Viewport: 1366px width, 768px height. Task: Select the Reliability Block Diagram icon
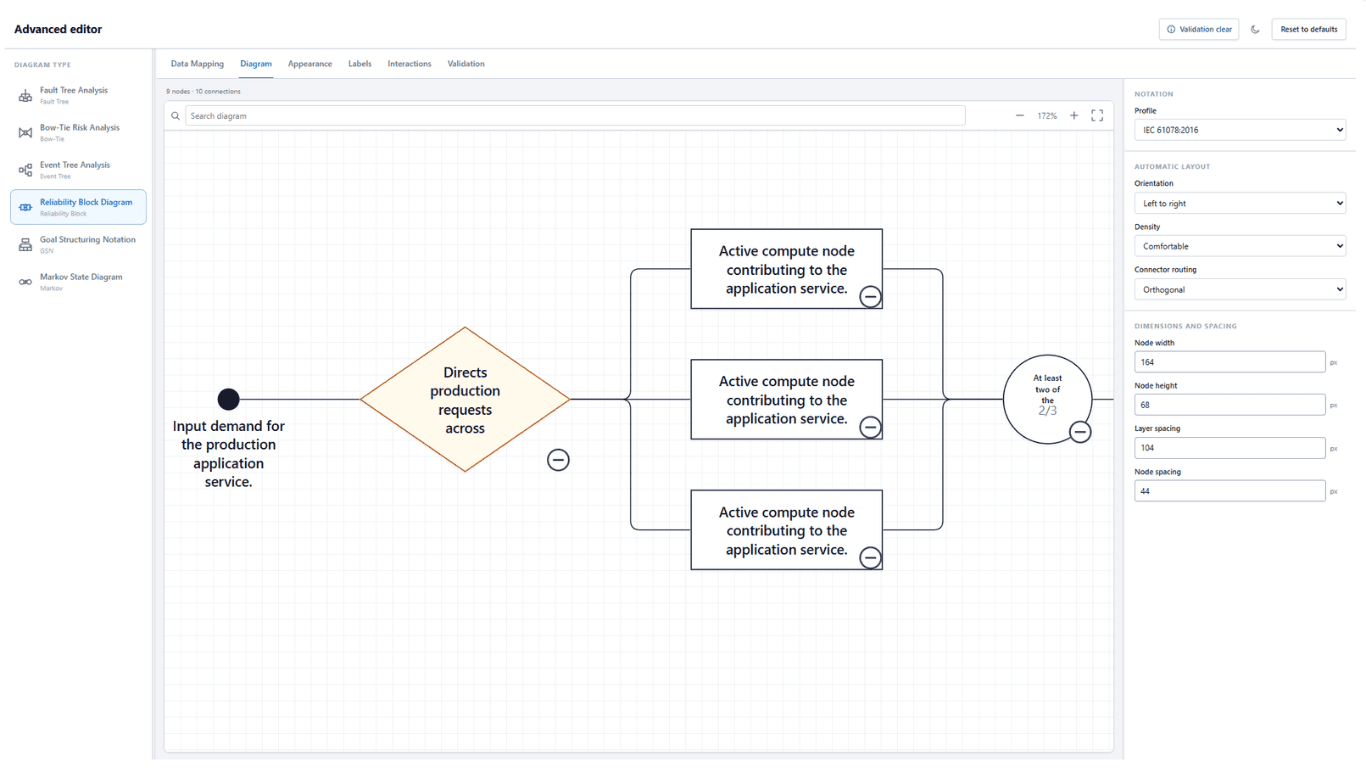pos(26,207)
